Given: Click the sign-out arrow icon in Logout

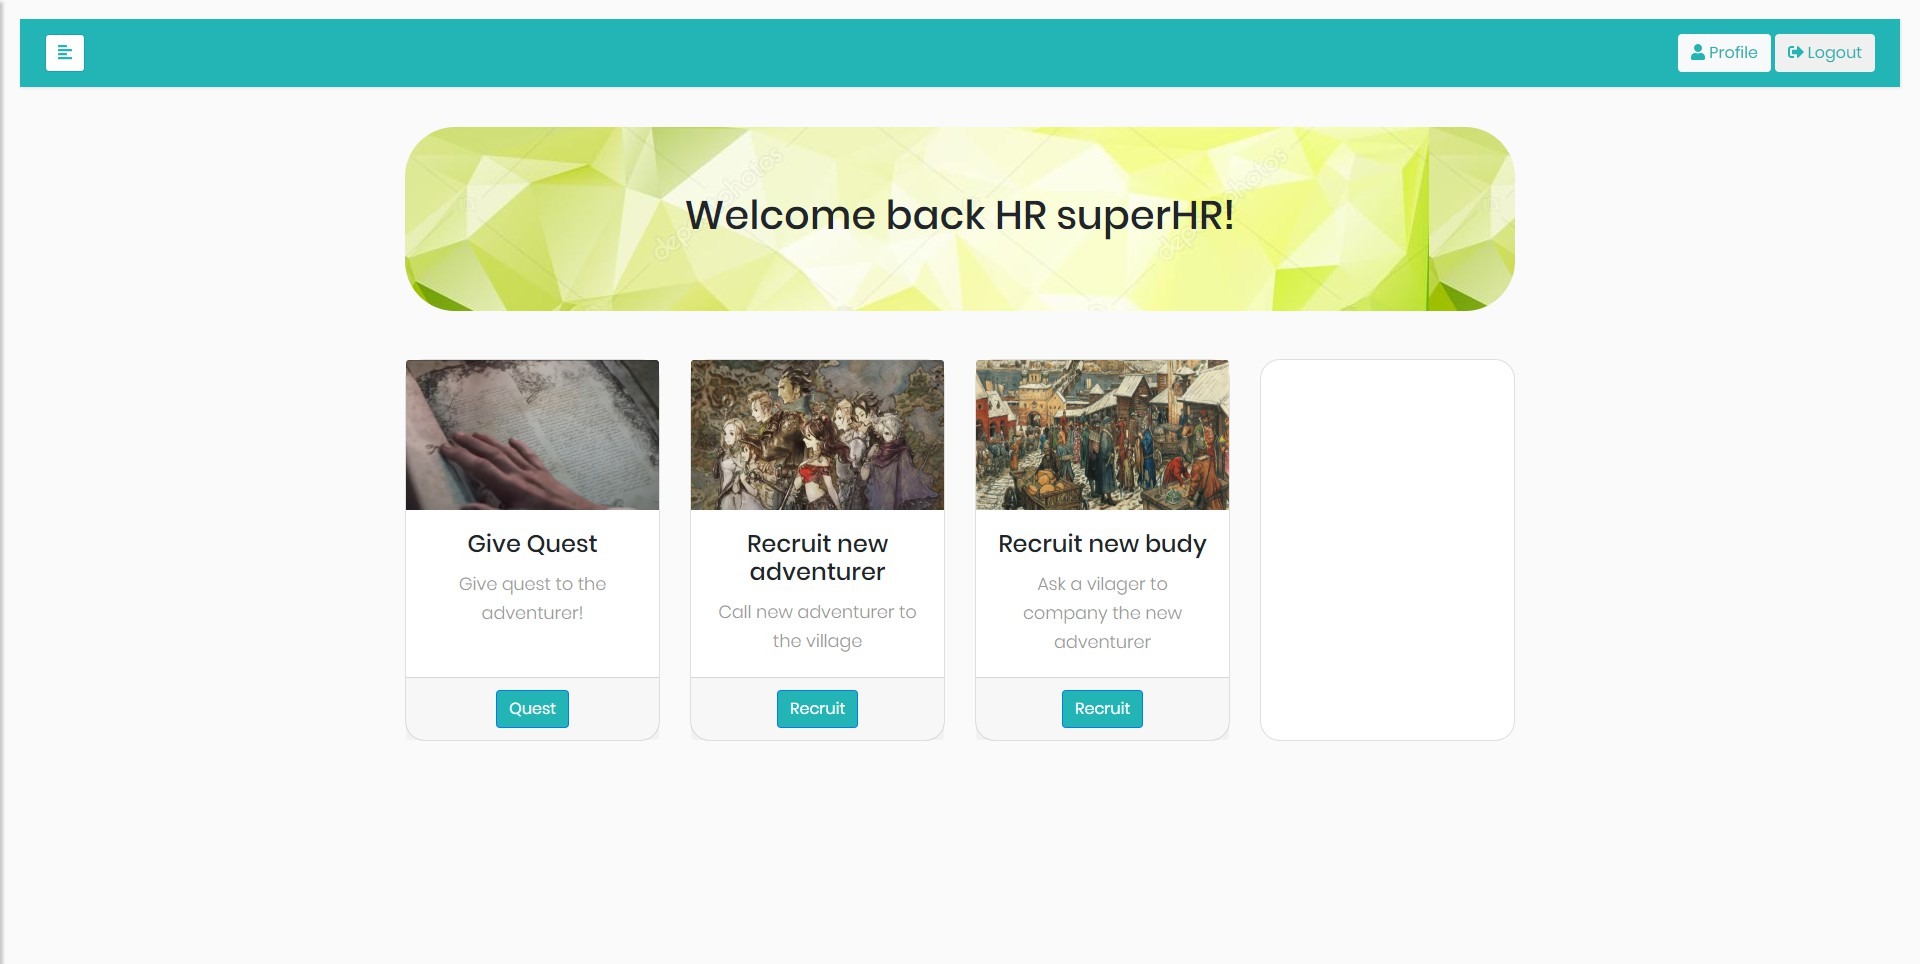Looking at the screenshot, I should 1796,52.
